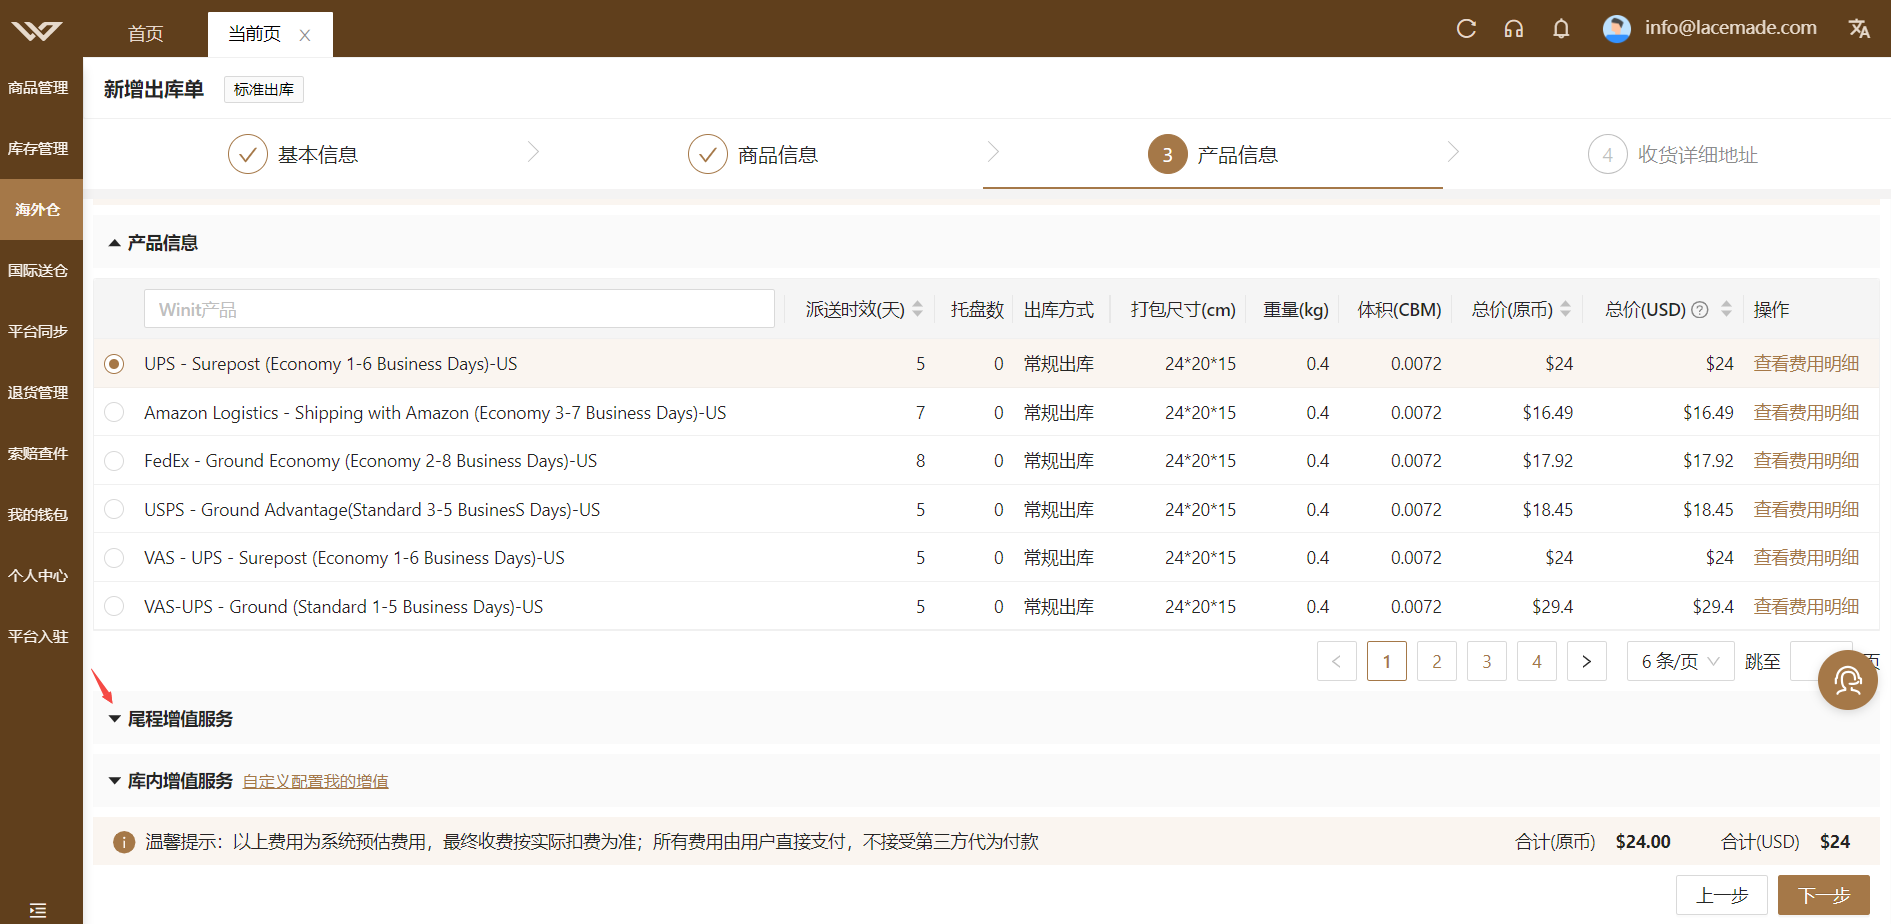Open the 6 条/页 page size dropdown

(1681, 661)
